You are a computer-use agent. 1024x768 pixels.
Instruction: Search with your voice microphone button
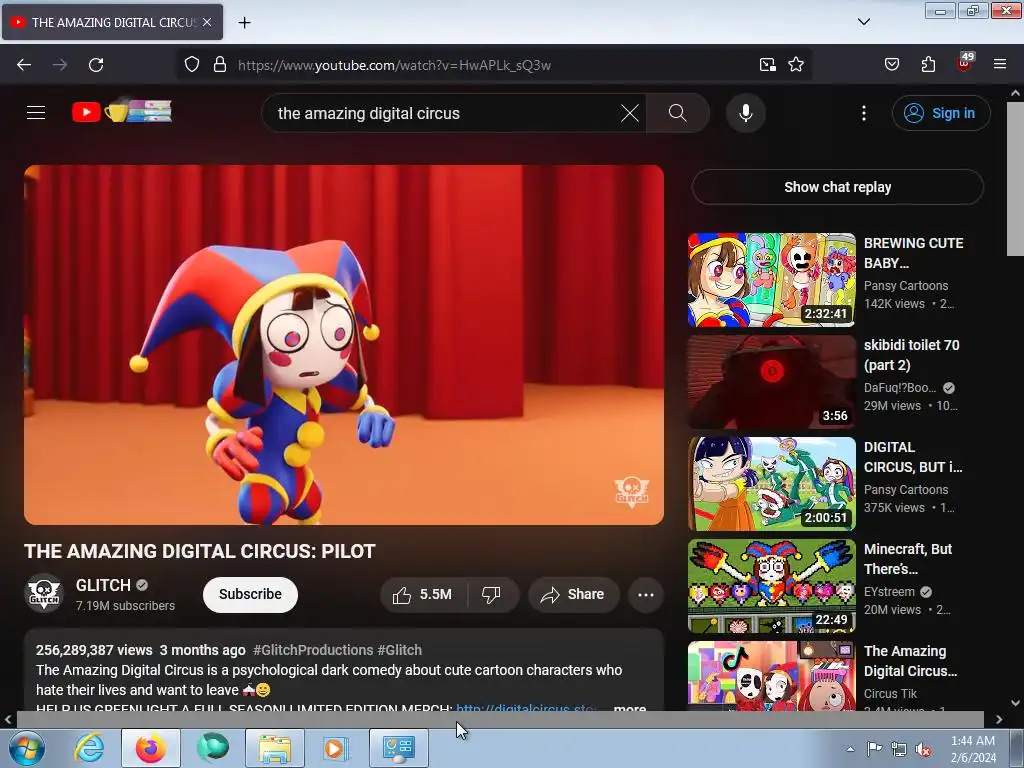tap(746, 113)
